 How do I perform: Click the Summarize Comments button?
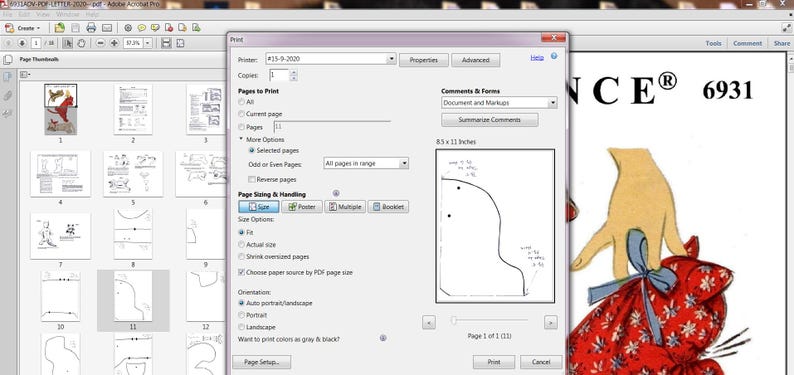(x=490, y=120)
